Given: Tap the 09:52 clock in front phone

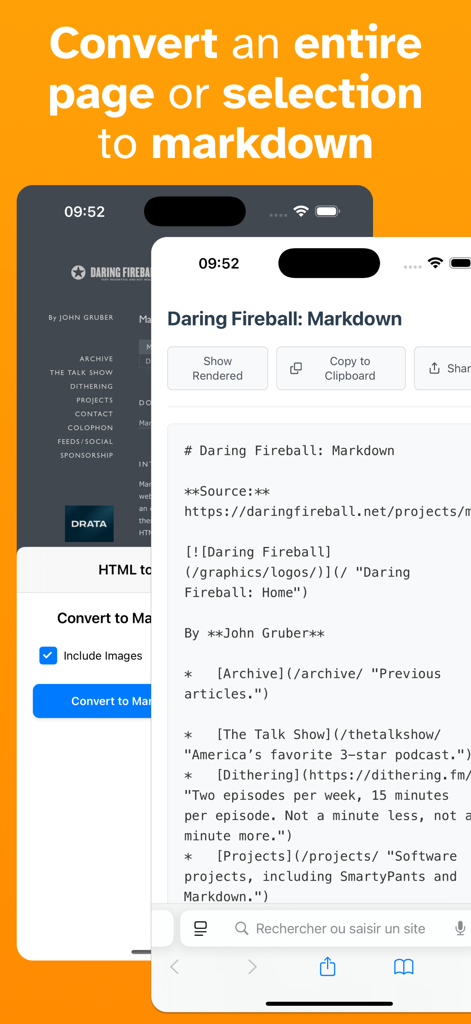Looking at the screenshot, I should click(219, 264).
